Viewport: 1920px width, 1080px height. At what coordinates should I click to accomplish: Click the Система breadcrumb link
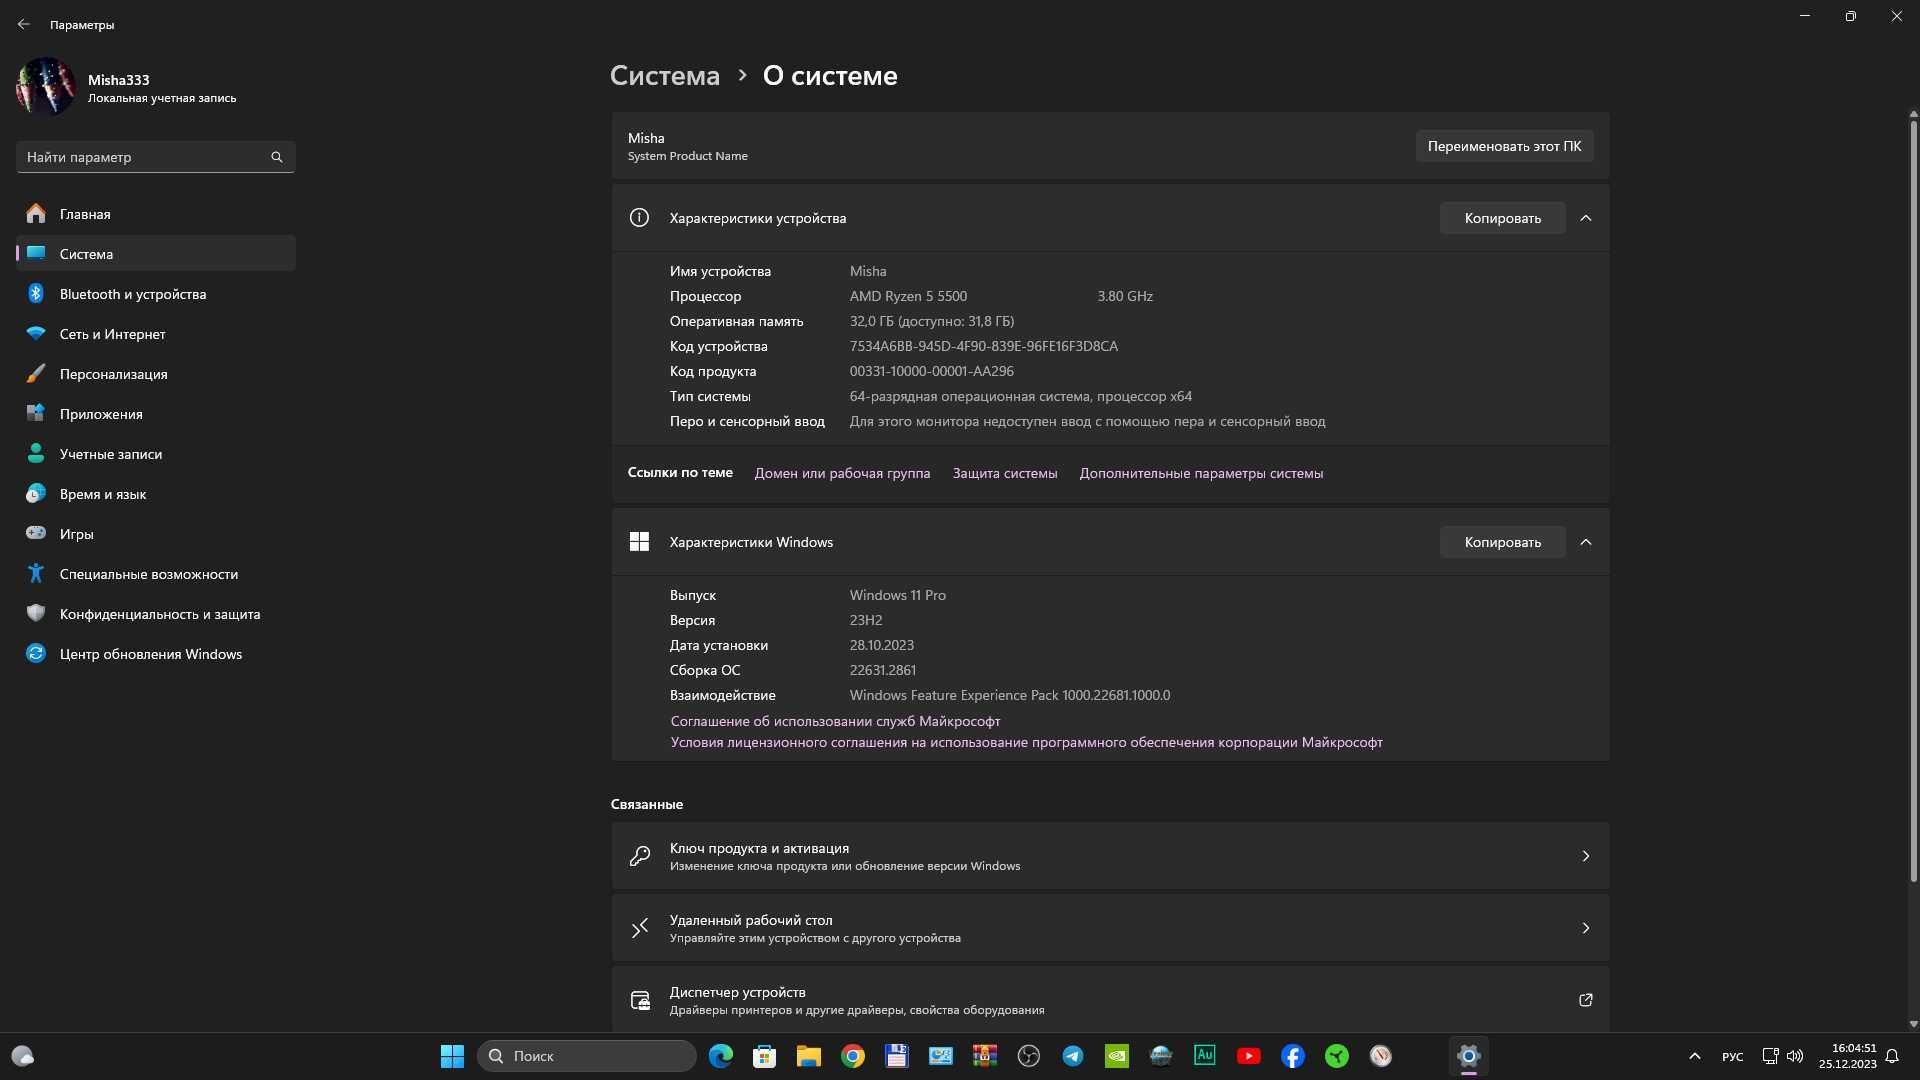tap(664, 76)
